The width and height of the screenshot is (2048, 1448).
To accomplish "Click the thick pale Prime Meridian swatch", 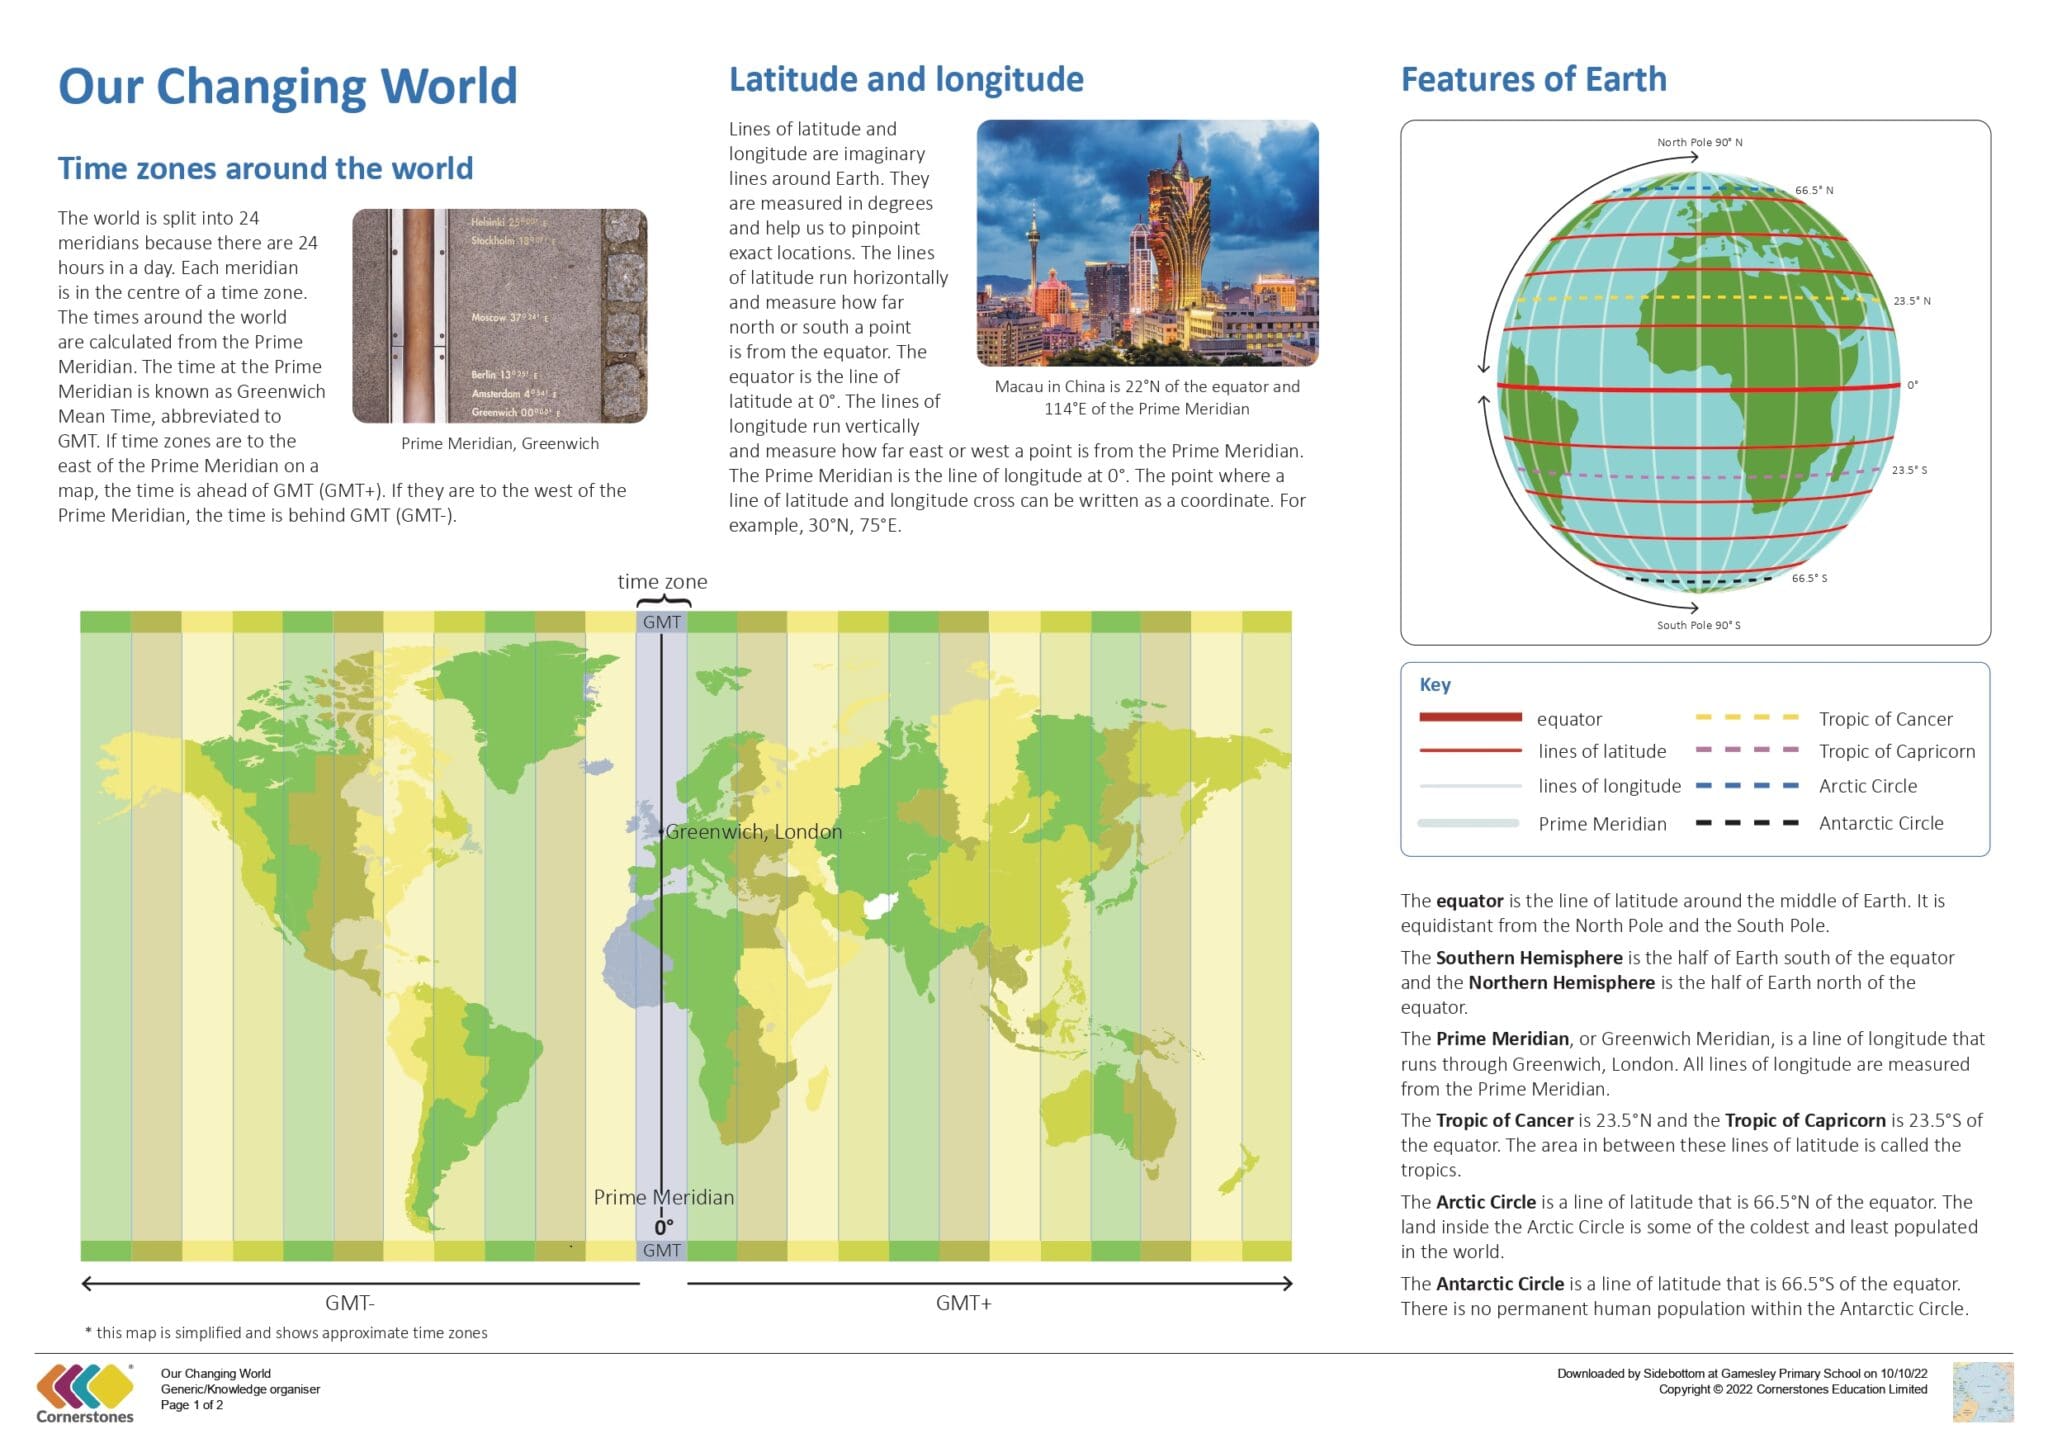I will pyautogui.click(x=1468, y=823).
